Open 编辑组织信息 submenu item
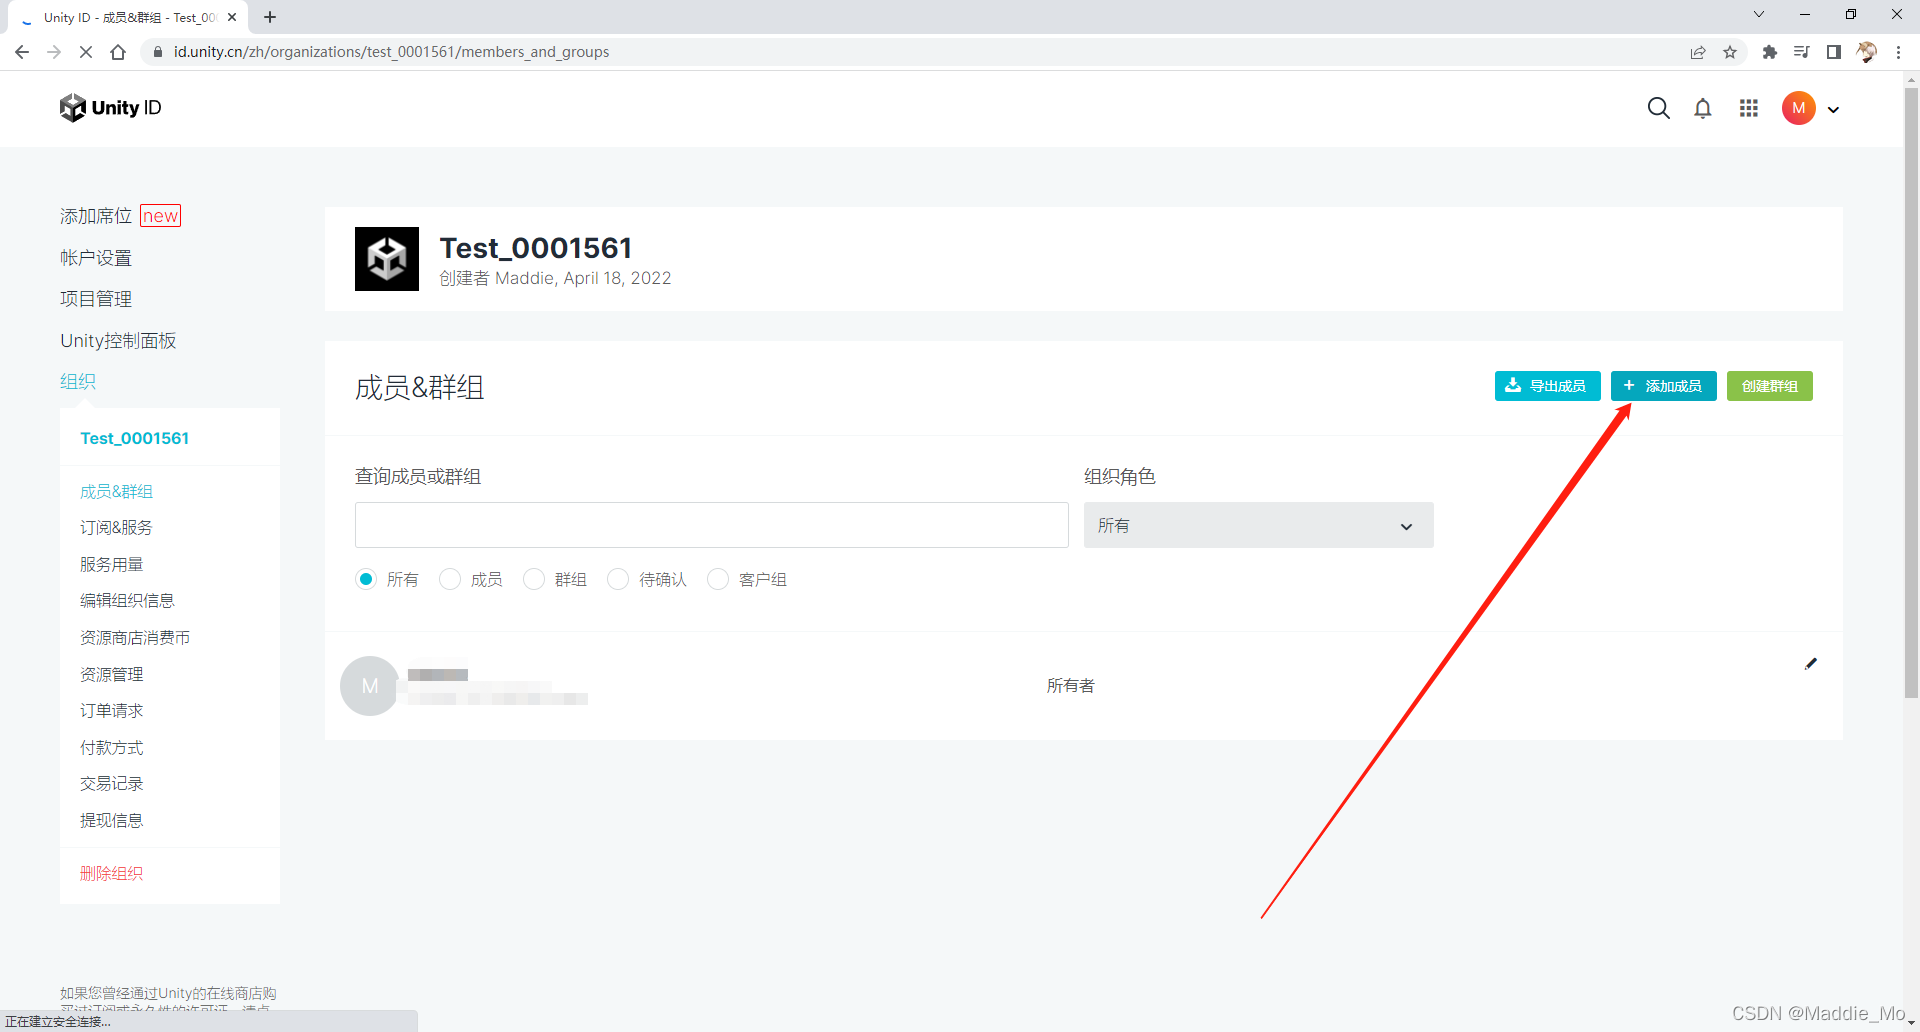The width and height of the screenshot is (1920, 1032). 127,600
